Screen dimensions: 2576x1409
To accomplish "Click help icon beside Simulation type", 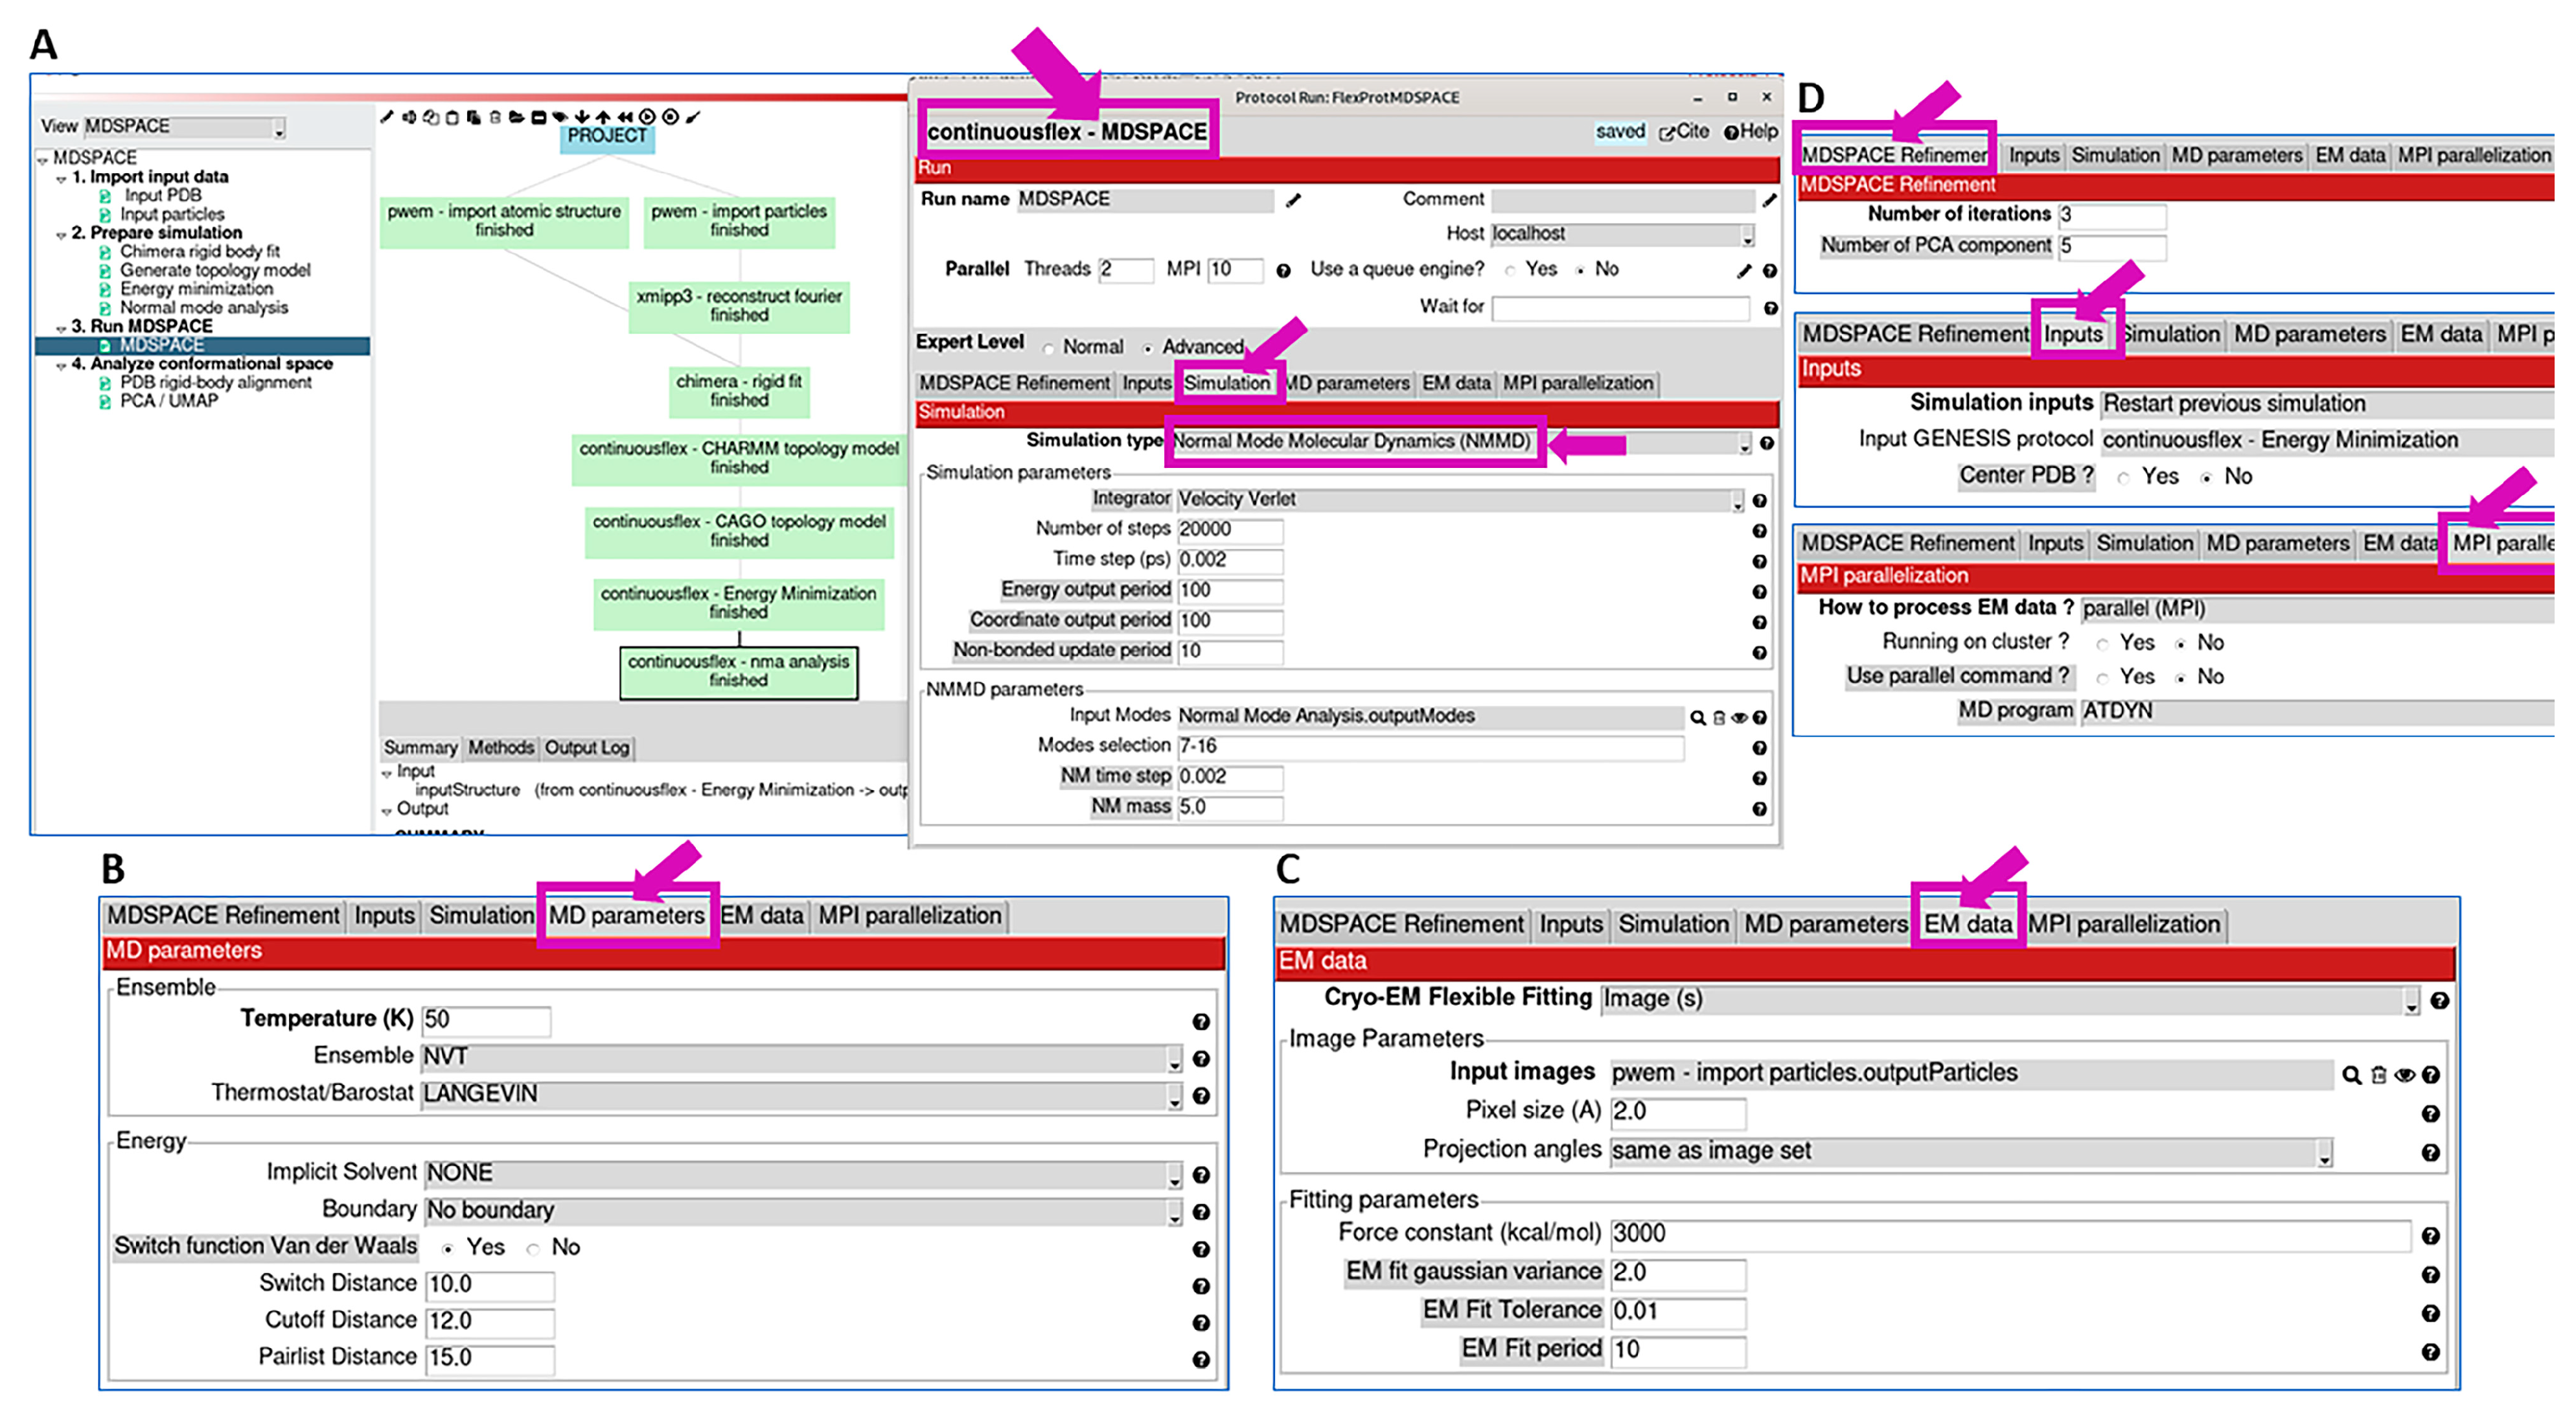I will (1767, 443).
